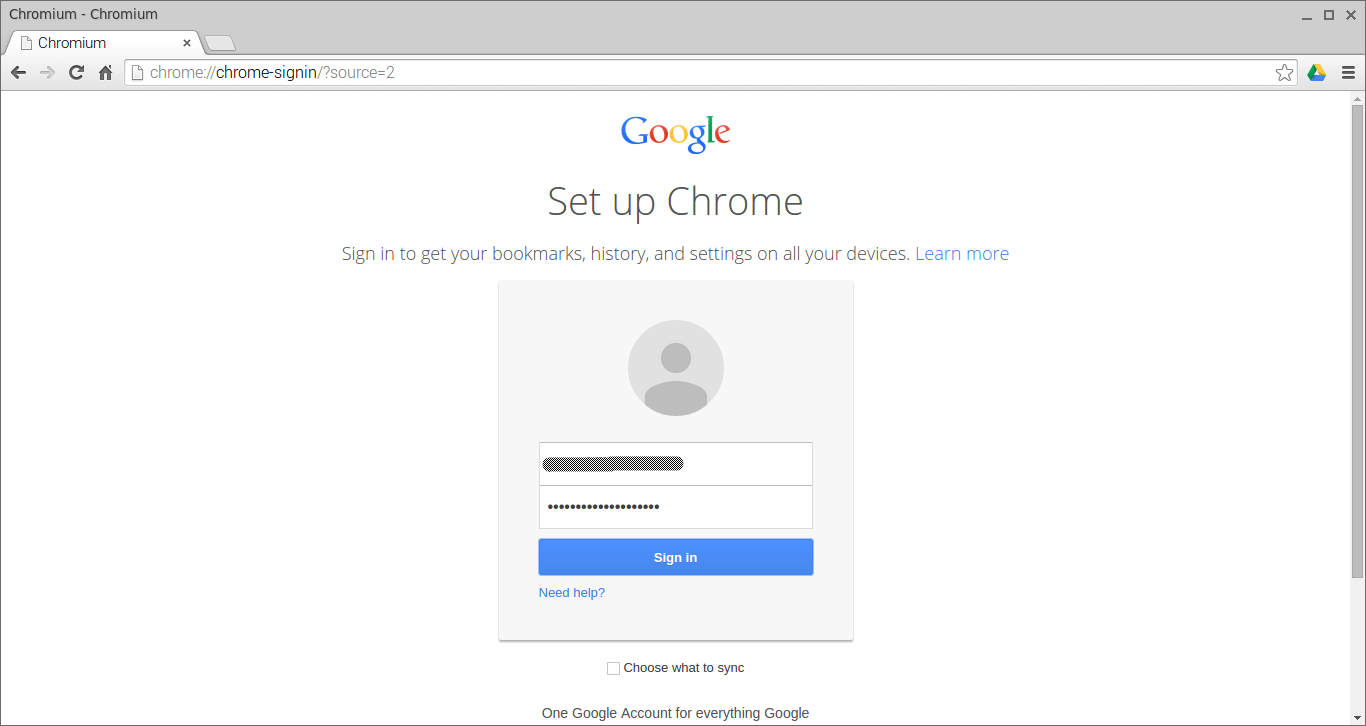Click the 'Set up Chrome' heading
Image resolution: width=1366 pixels, height=726 pixels.
(676, 202)
